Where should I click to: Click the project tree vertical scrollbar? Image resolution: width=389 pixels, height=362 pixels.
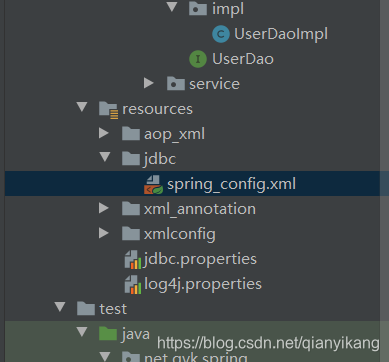384,181
